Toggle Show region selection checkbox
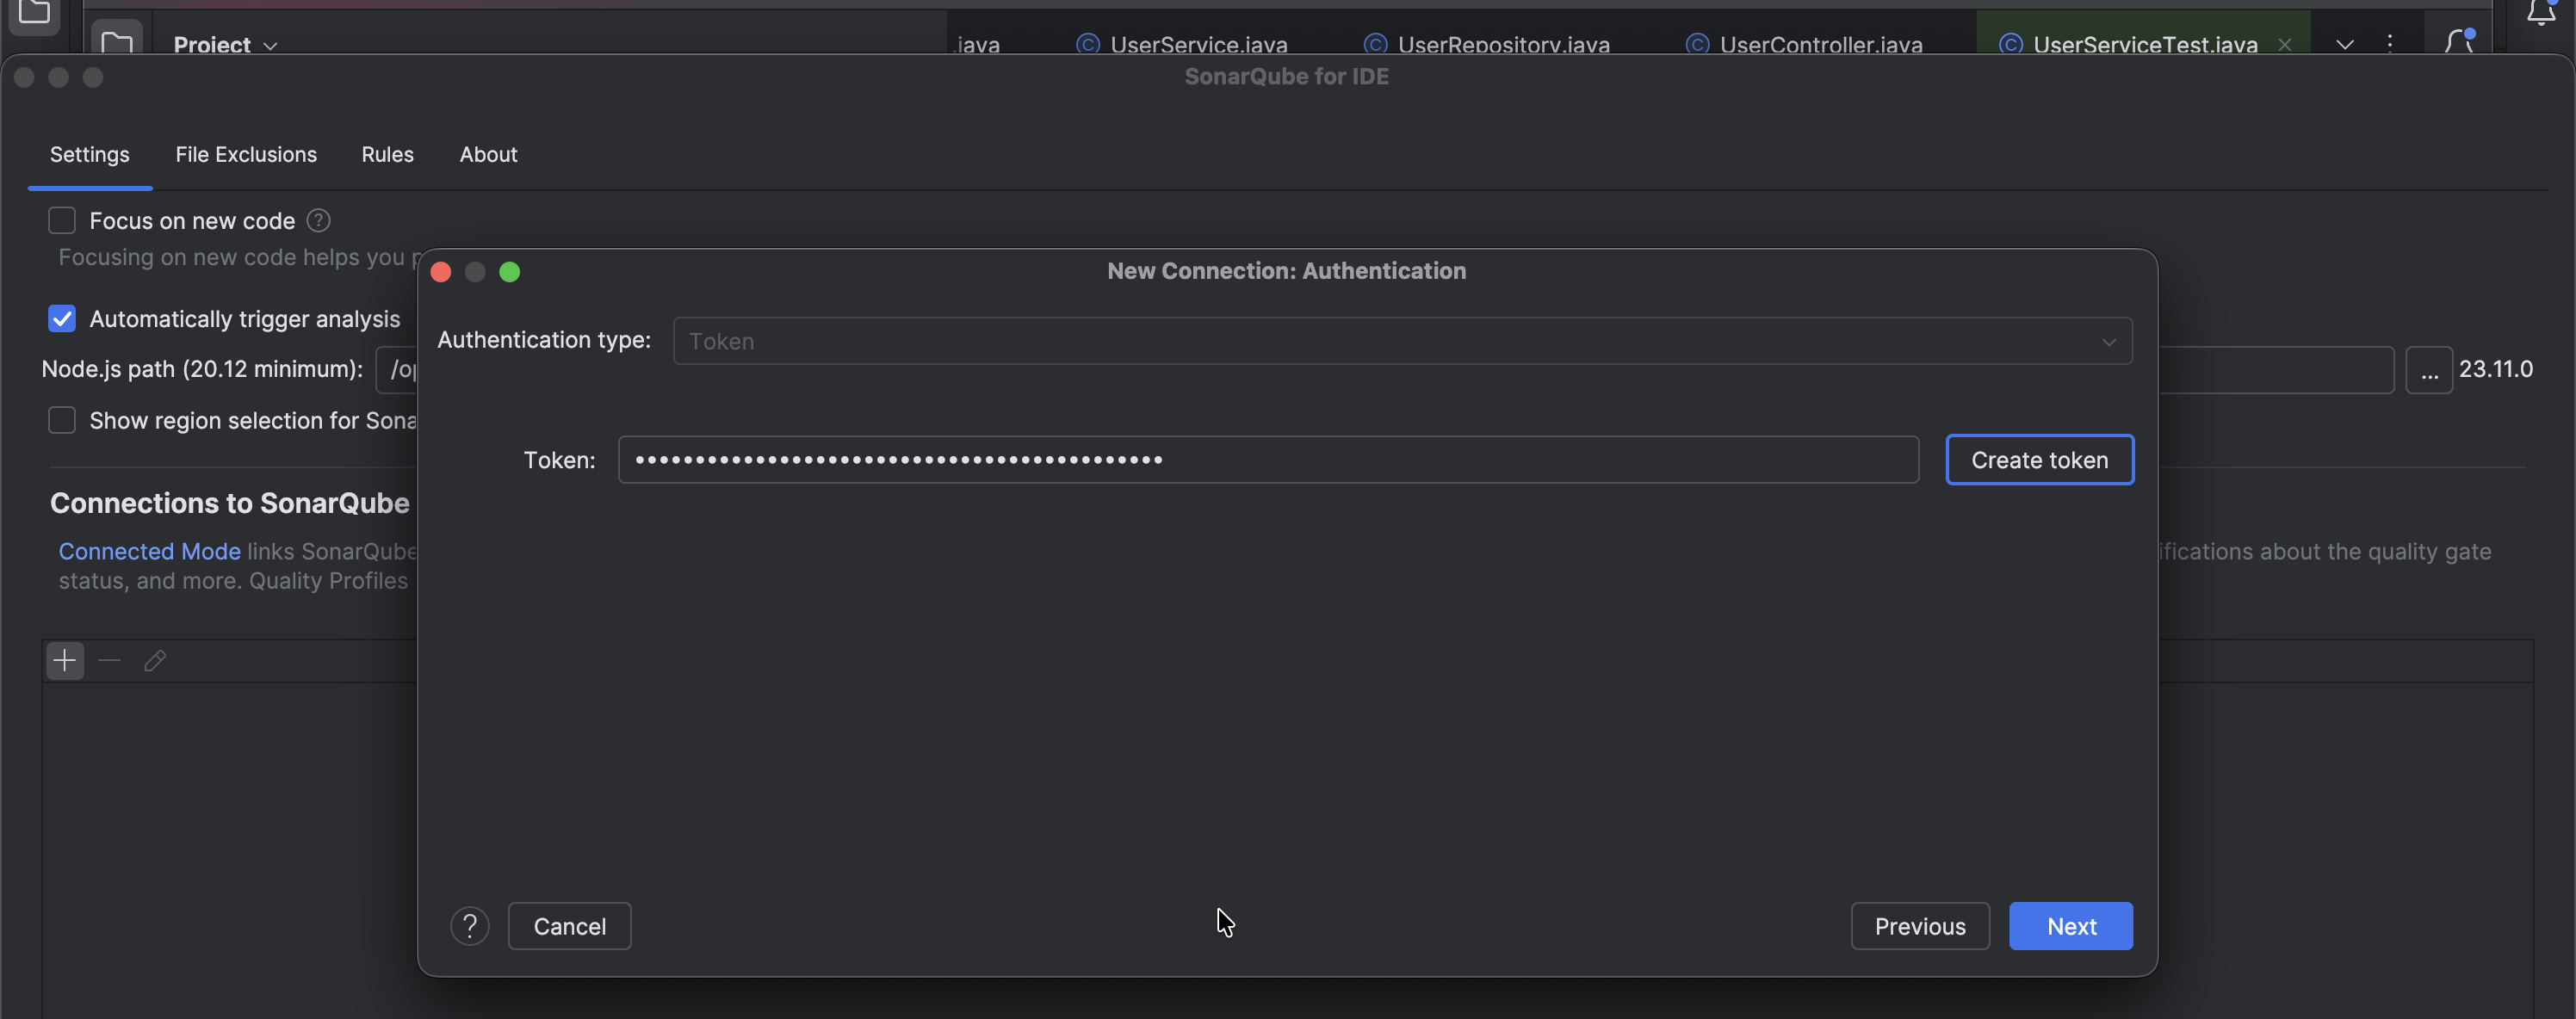The width and height of the screenshot is (2576, 1019). click(62, 420)
